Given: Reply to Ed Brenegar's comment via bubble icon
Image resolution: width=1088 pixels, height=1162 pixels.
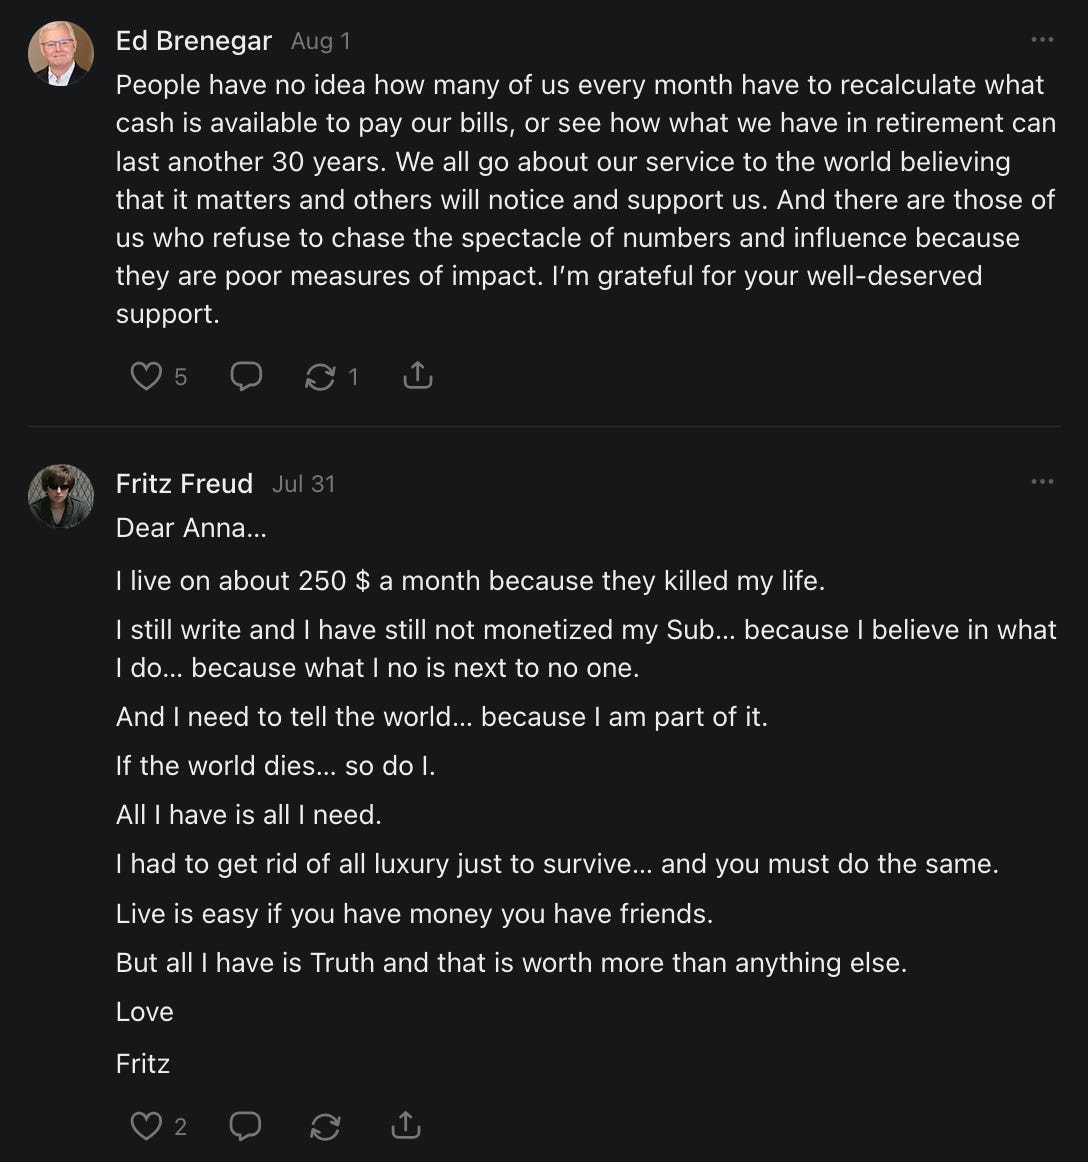Looking at the screenshot, I should [x=246, y=376].
